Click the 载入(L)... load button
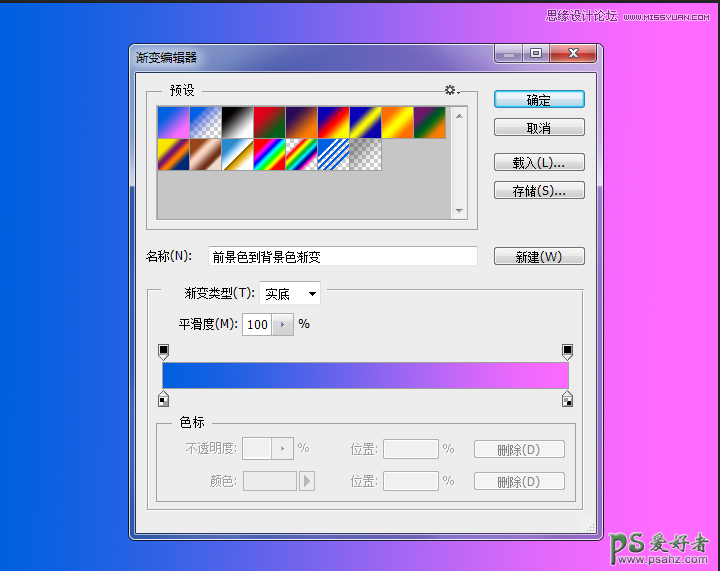This screenshot has width=720, height=571. [539, 163]
